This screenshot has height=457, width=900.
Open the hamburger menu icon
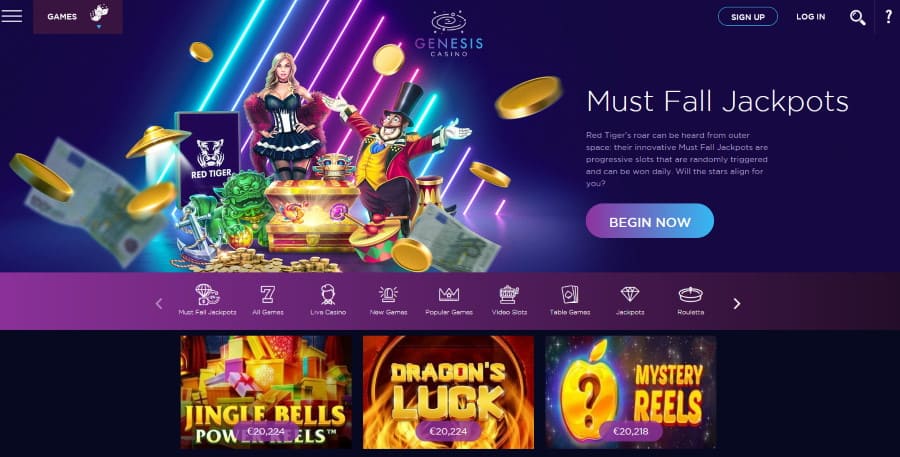(x=11, y=16)
